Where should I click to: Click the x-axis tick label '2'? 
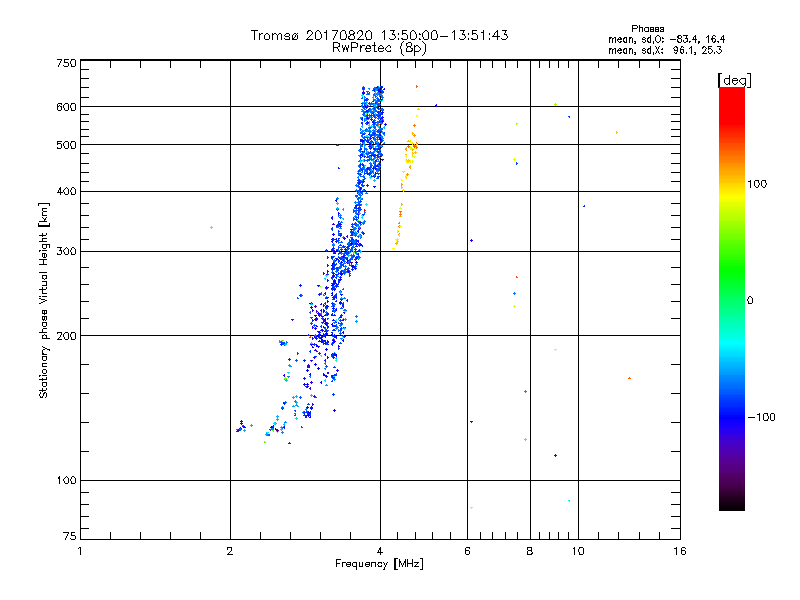(230, 551)
